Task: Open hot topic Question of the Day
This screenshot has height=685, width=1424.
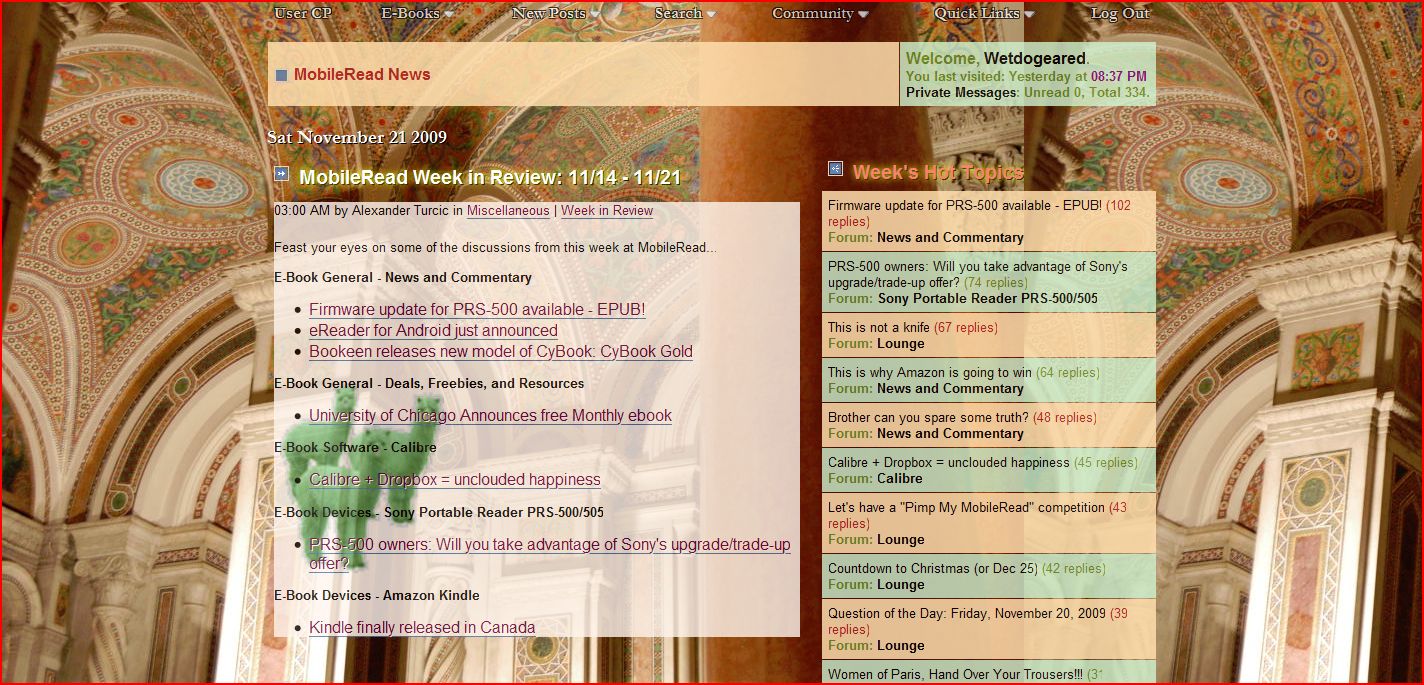Action: pos(967,613)
